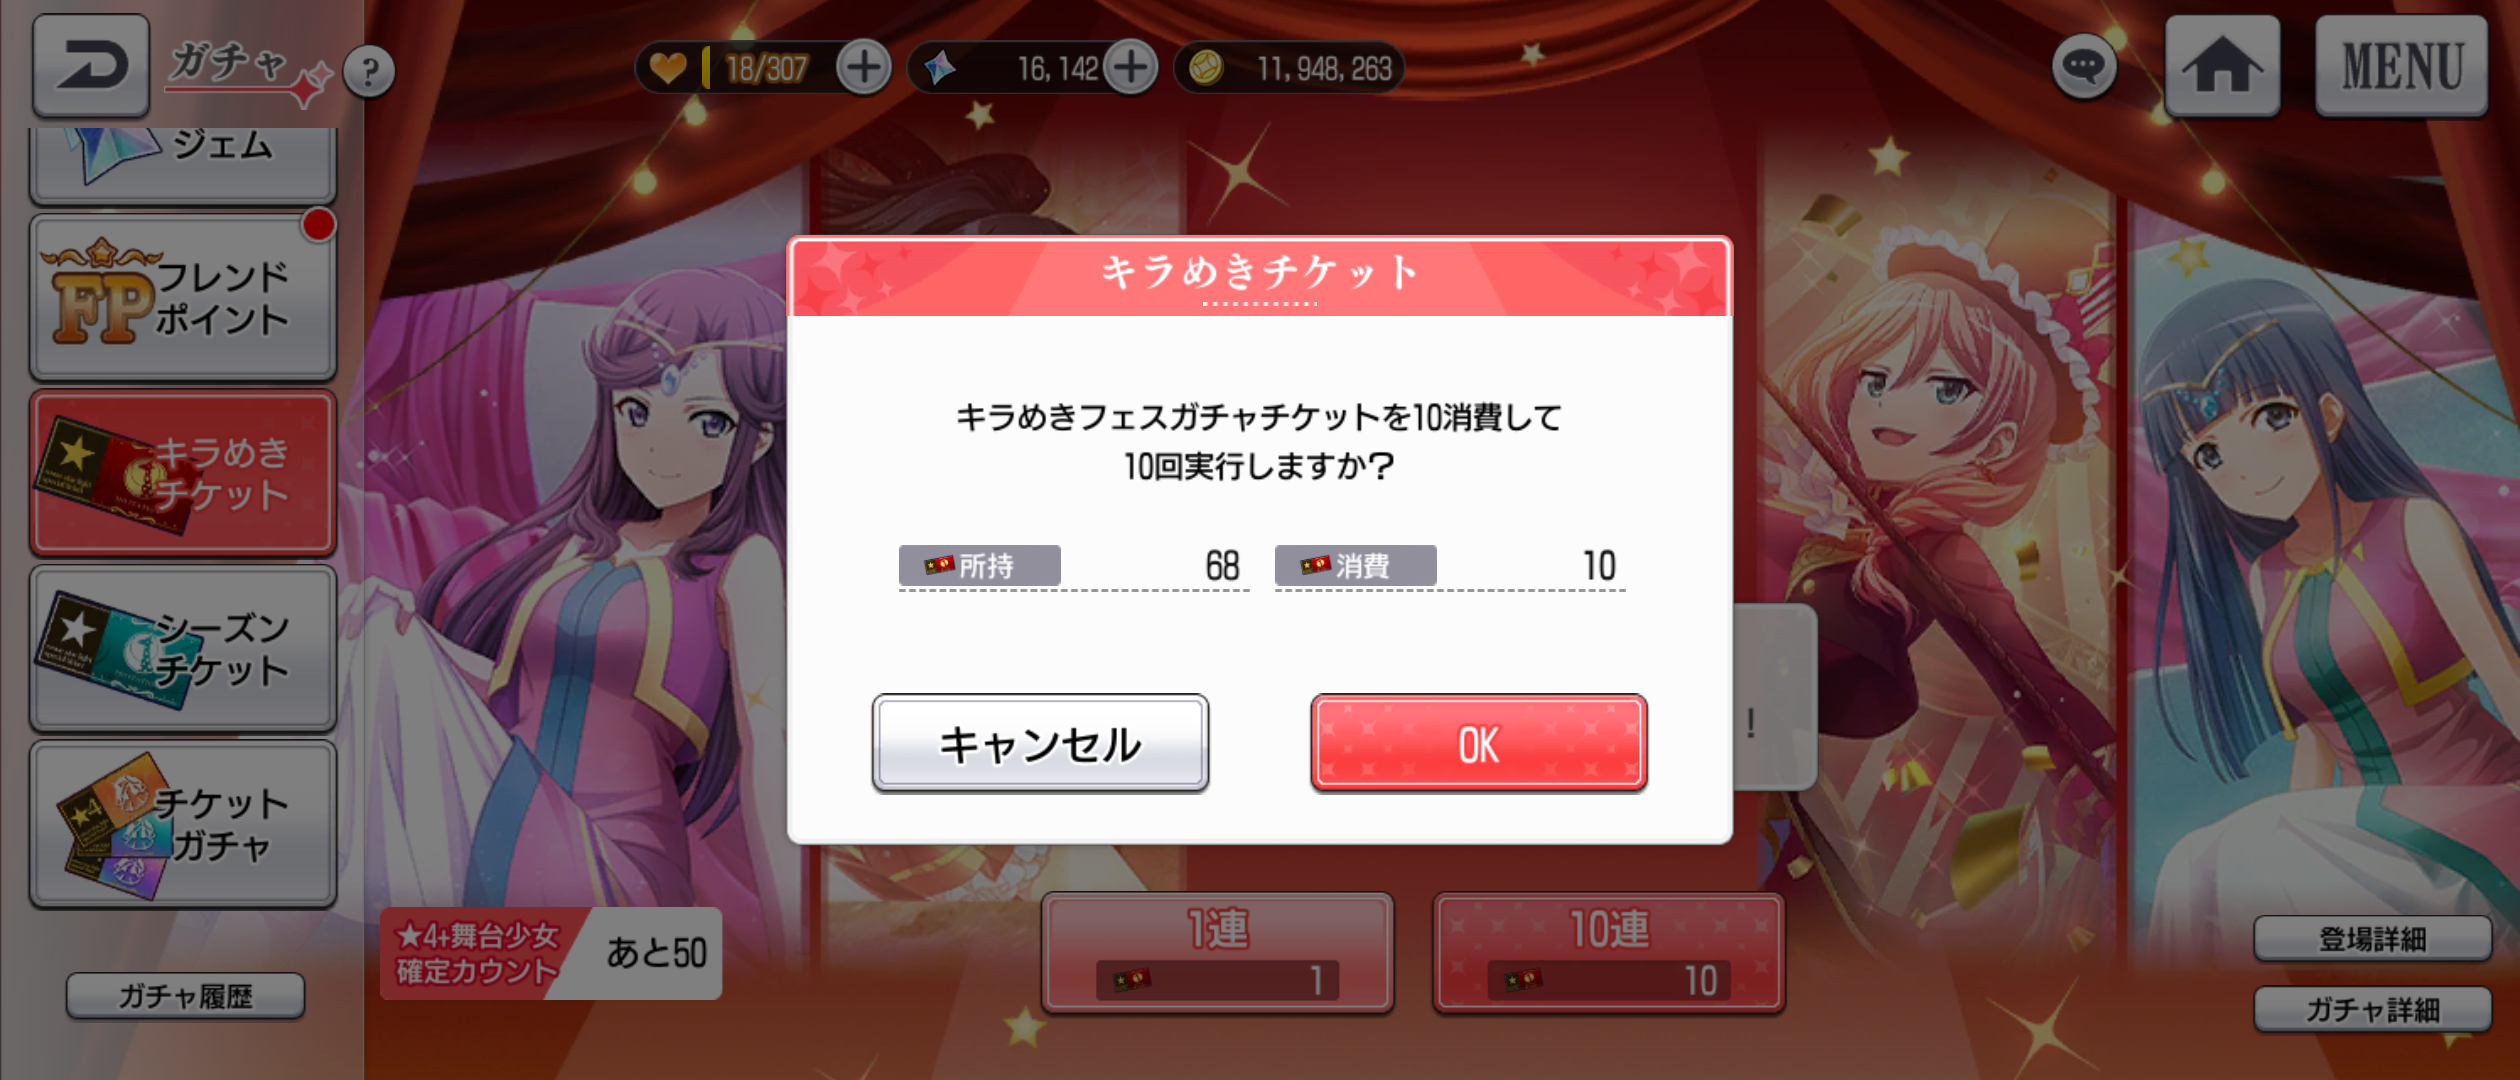Tap the back arrow icon

tap(91, 65)
